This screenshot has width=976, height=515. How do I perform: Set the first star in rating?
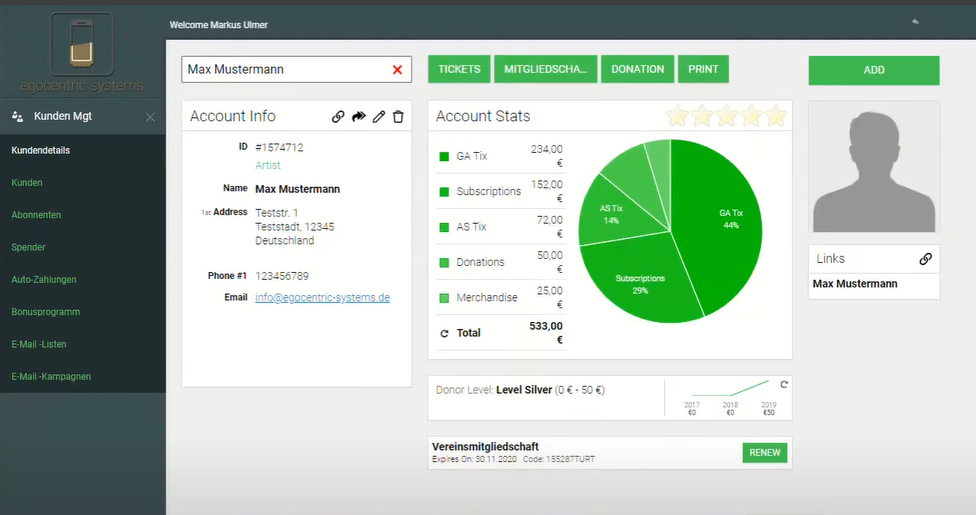678,116
